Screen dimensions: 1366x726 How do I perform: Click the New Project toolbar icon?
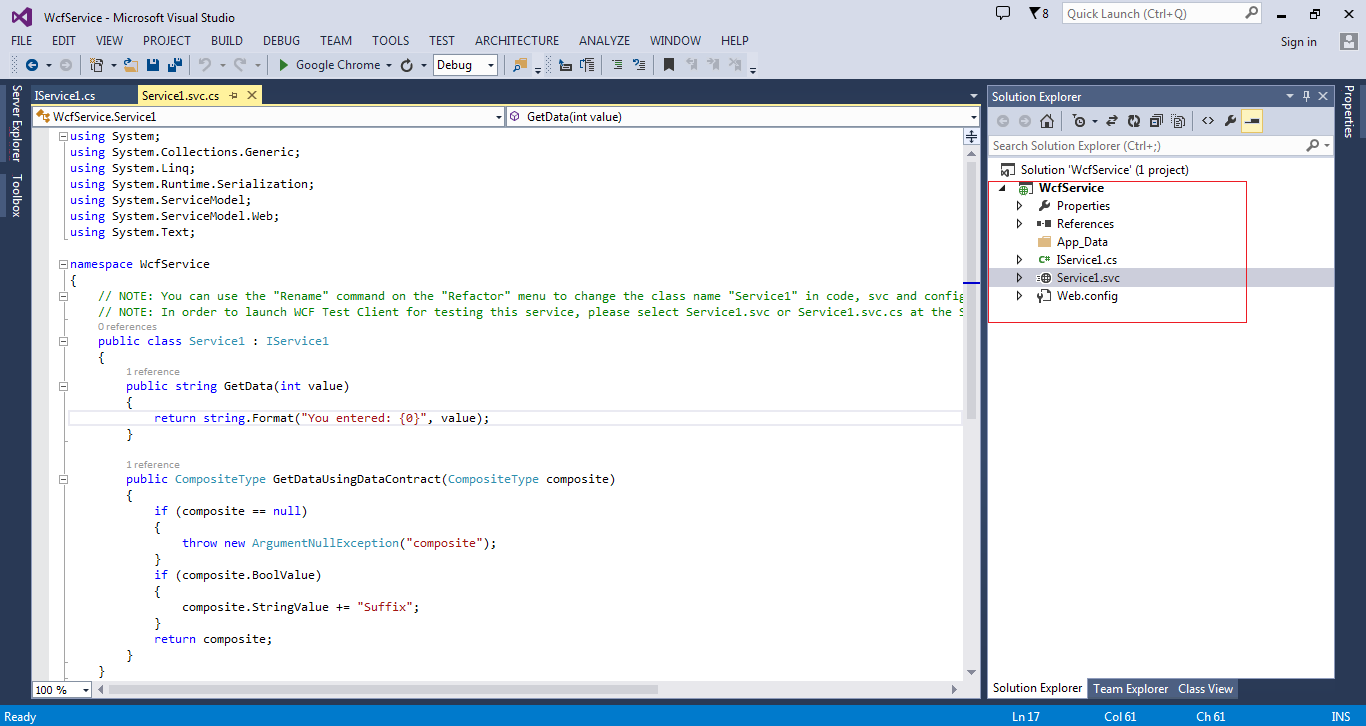tap(97, 65)
